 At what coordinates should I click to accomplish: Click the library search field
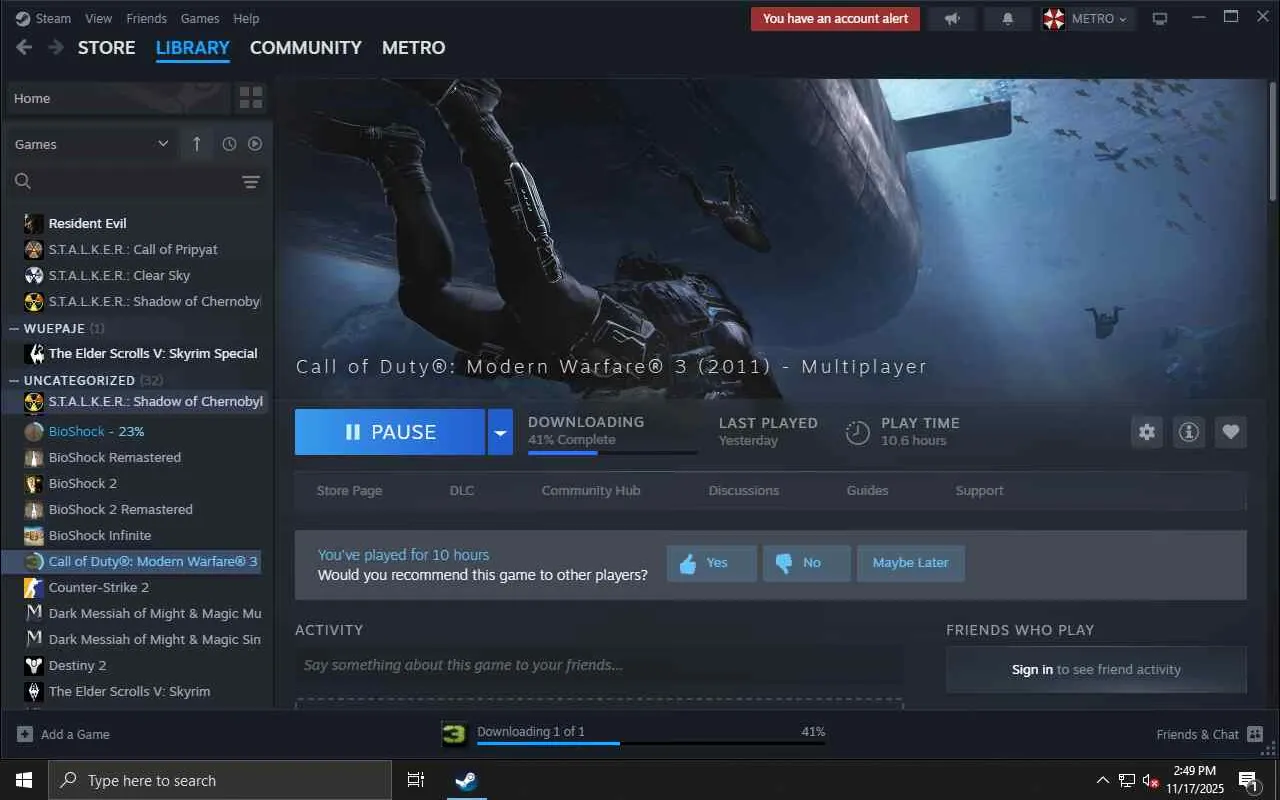point(123,181)
